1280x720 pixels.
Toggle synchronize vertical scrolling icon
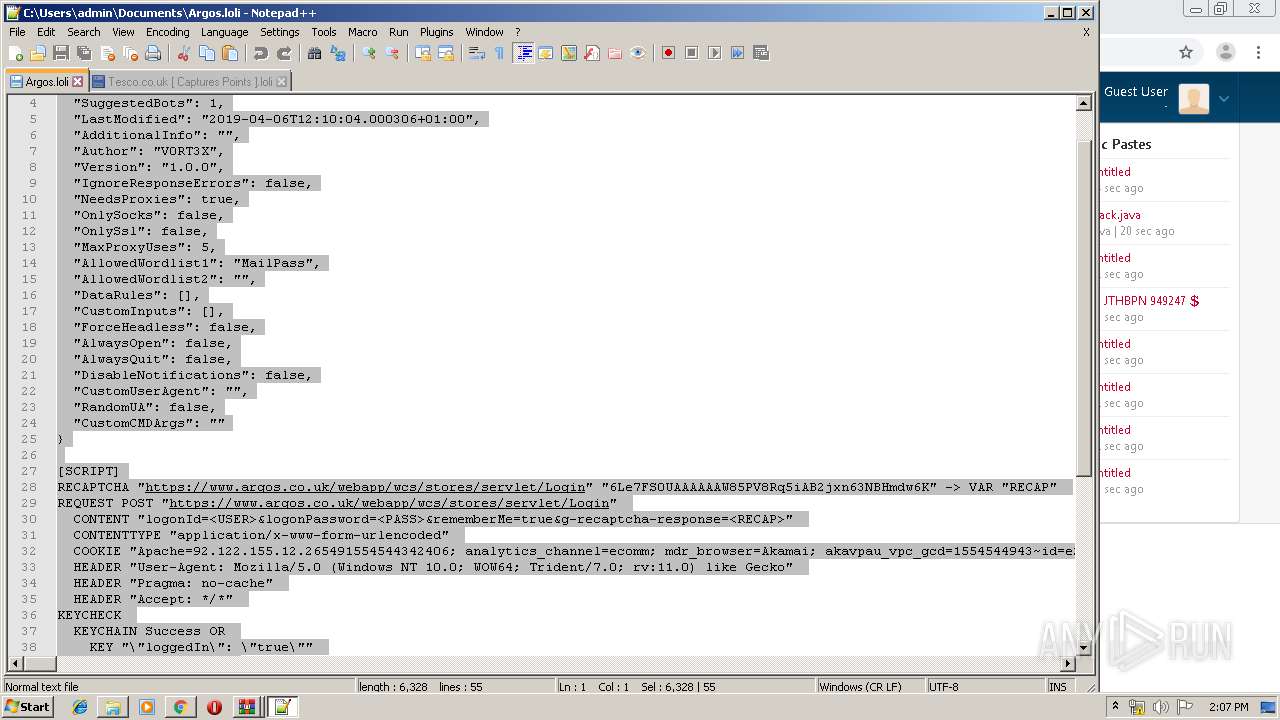point(423,53)
